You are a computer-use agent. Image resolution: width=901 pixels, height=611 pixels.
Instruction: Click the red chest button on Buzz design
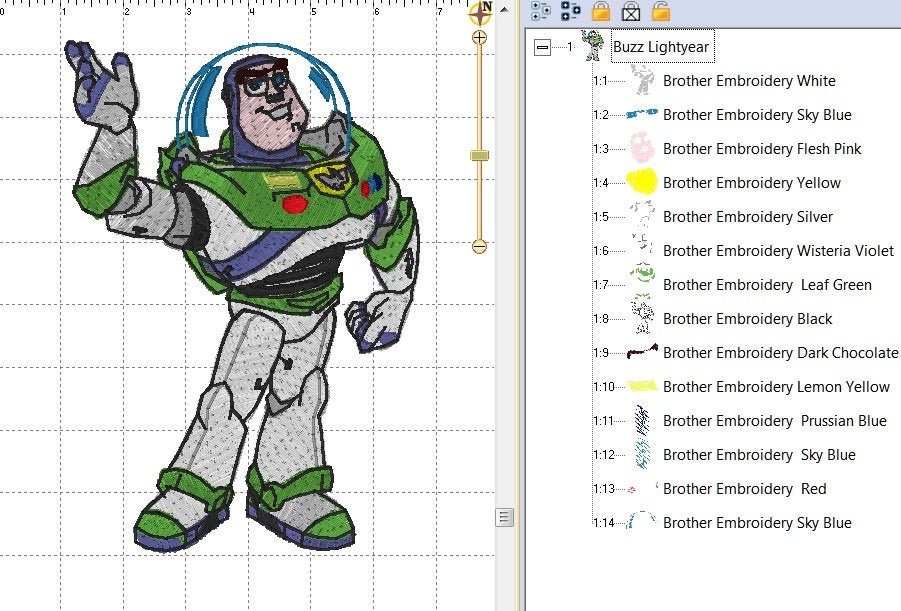click(x=295, y=204)
